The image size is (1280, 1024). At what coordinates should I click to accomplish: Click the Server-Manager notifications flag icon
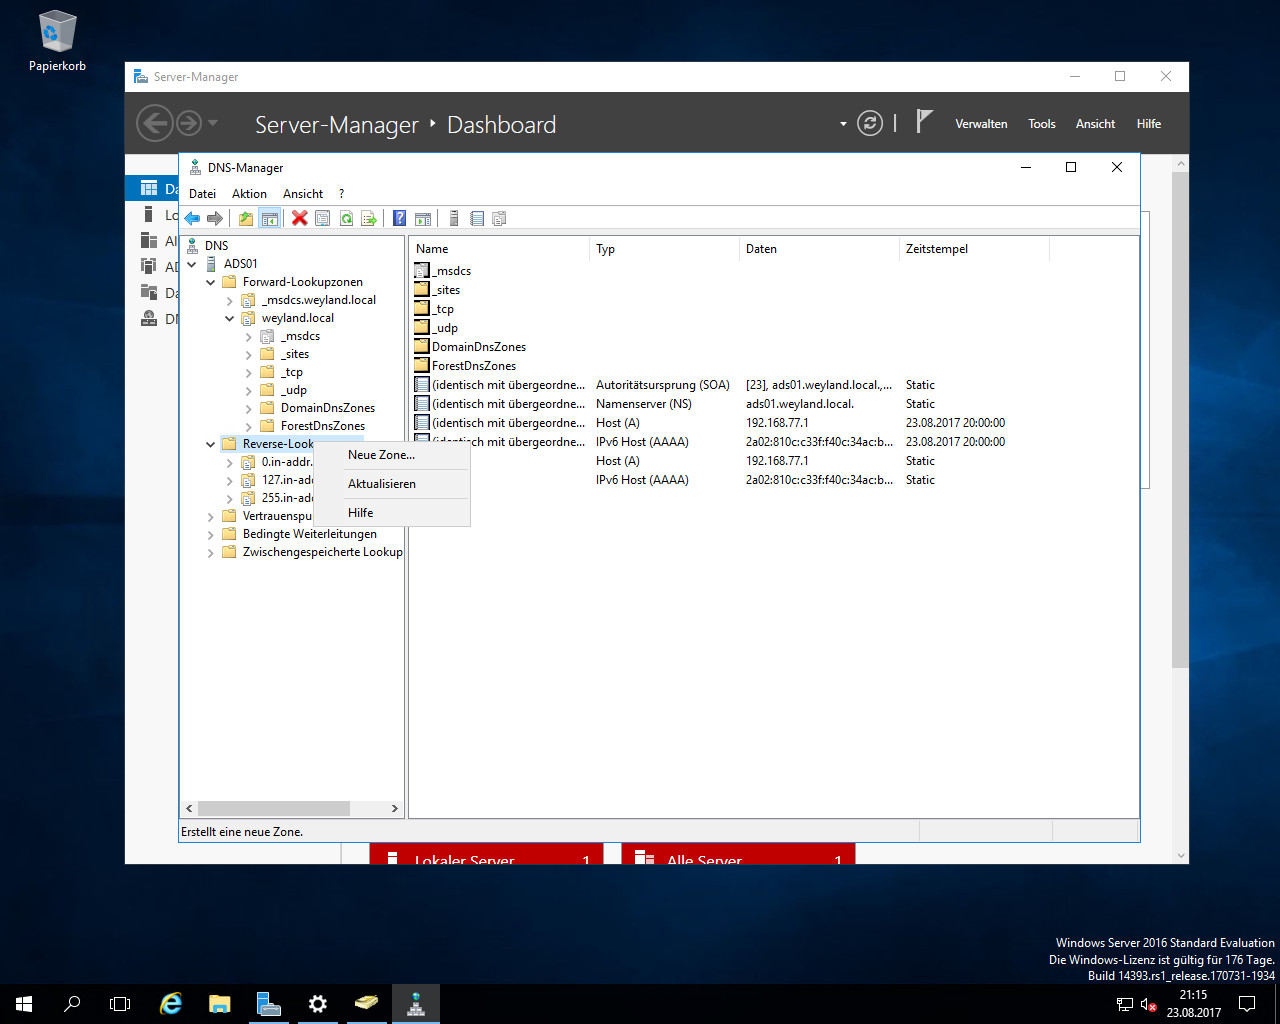tap(924, 122)
